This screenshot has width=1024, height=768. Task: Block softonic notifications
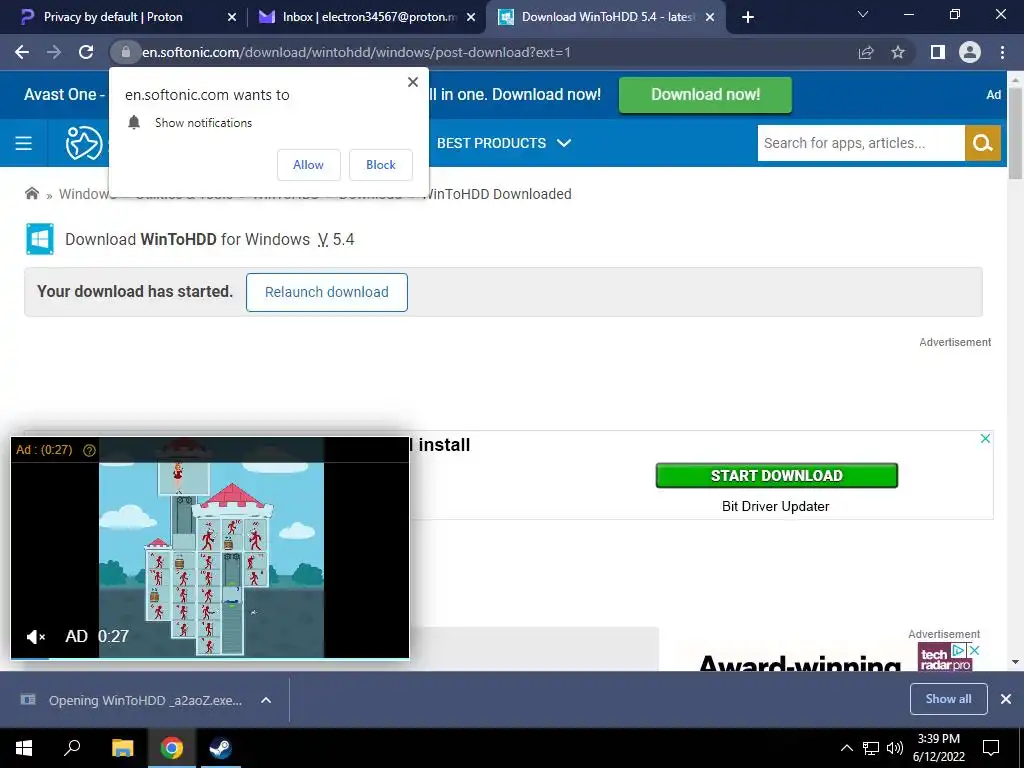pyautogui.click(x=381, y=165)
